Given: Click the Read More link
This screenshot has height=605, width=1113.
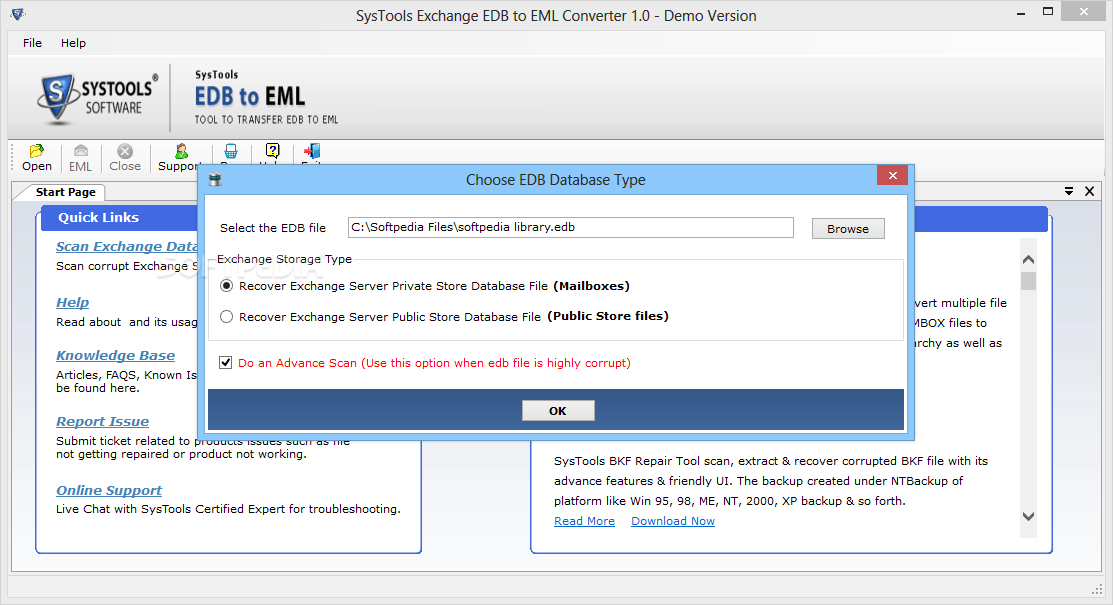Looking at the screenshot, I should point(584,521).
